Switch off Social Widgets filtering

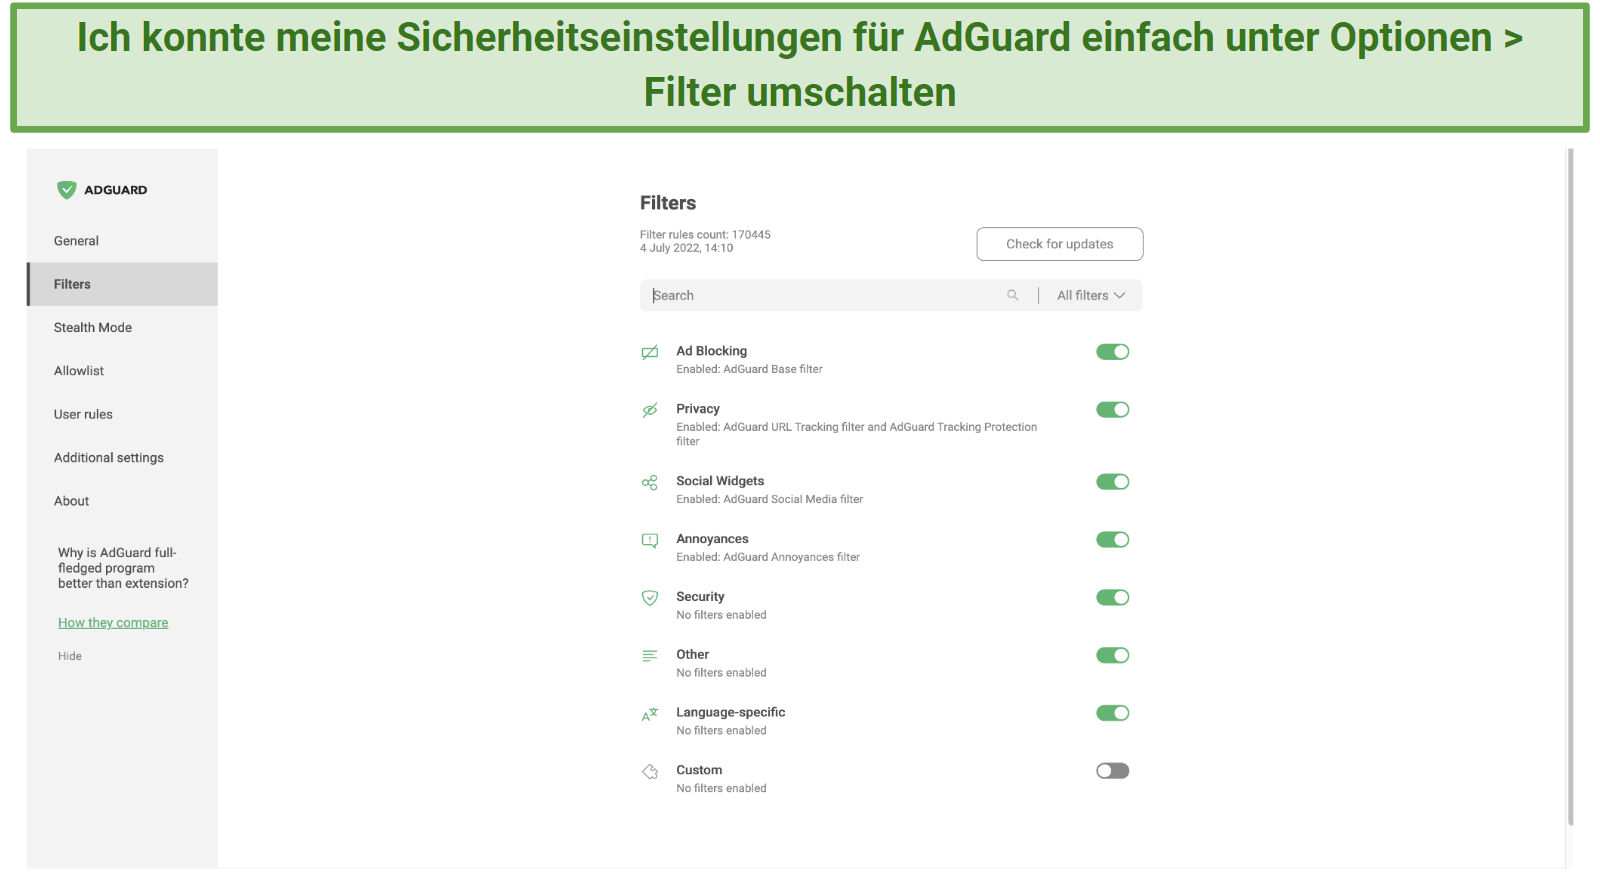[x=1112, y=482]
